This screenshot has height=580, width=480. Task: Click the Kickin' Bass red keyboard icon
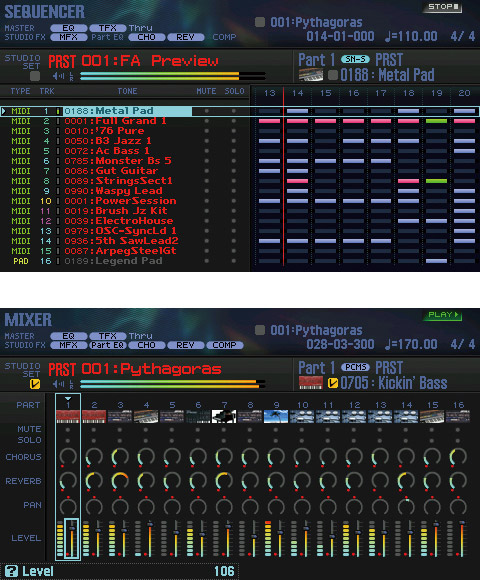pyautogui.click(x=311, y=383)
